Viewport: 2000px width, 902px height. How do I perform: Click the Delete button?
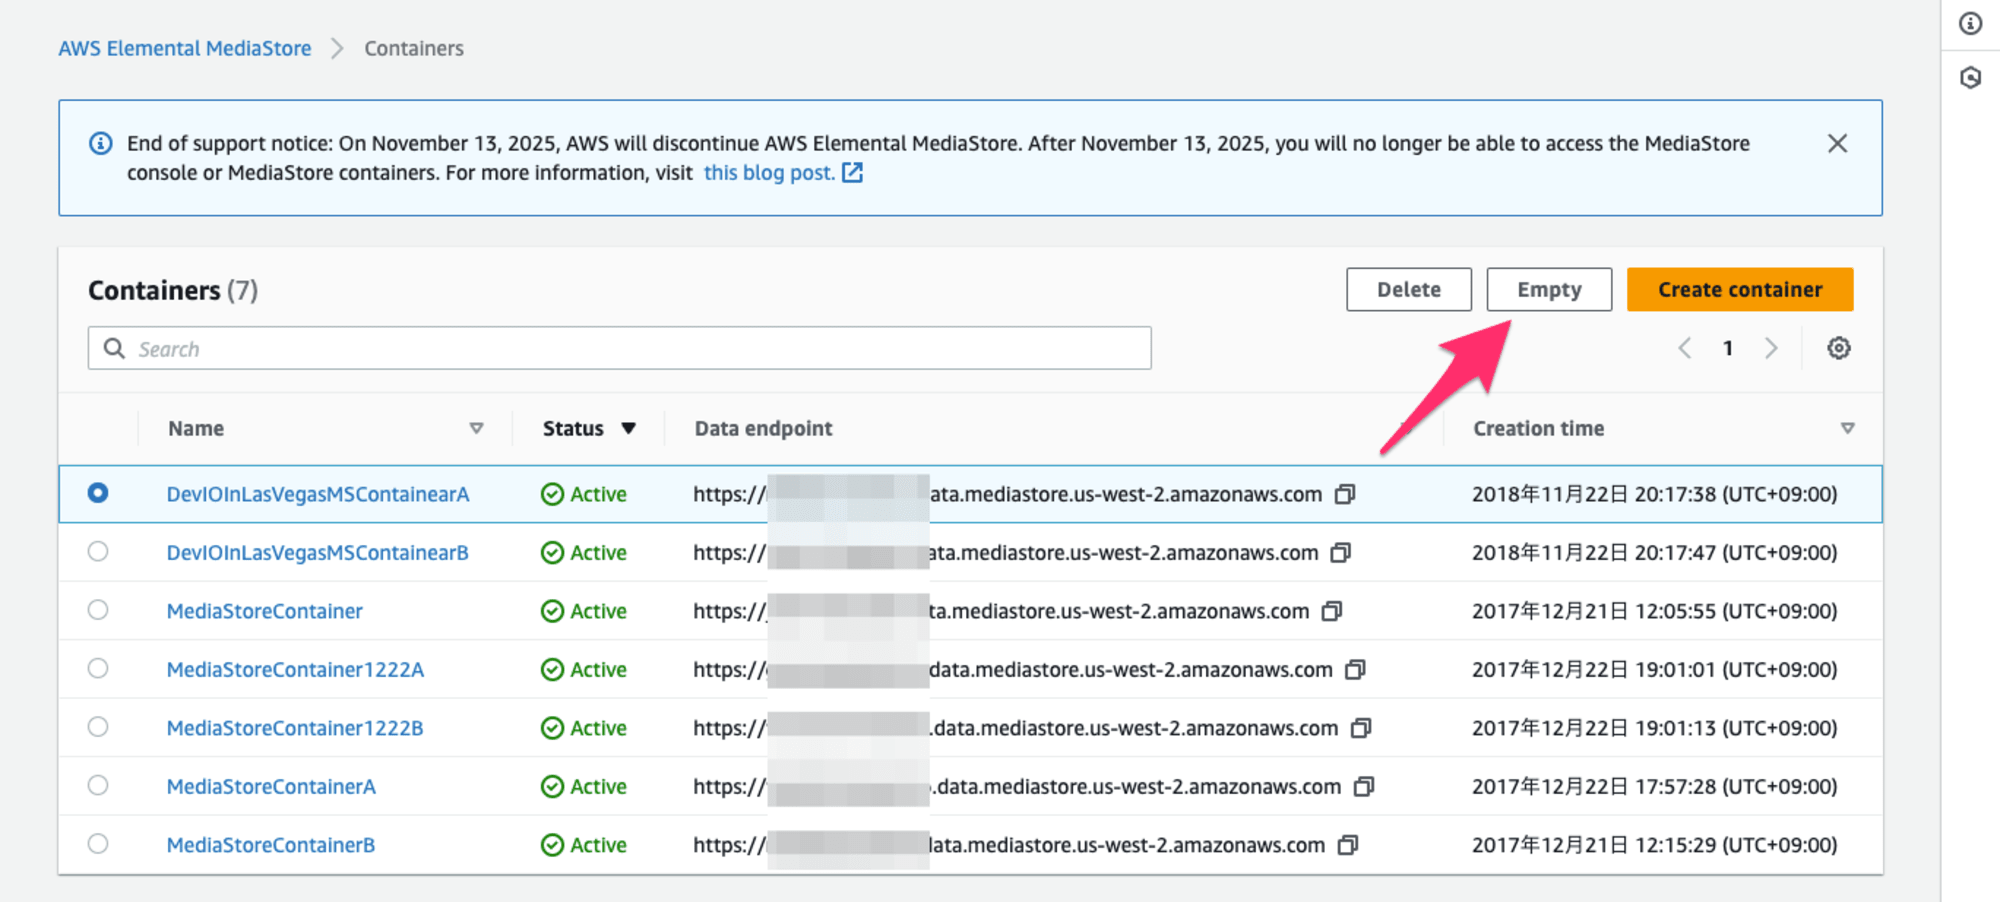[1408, 289]
